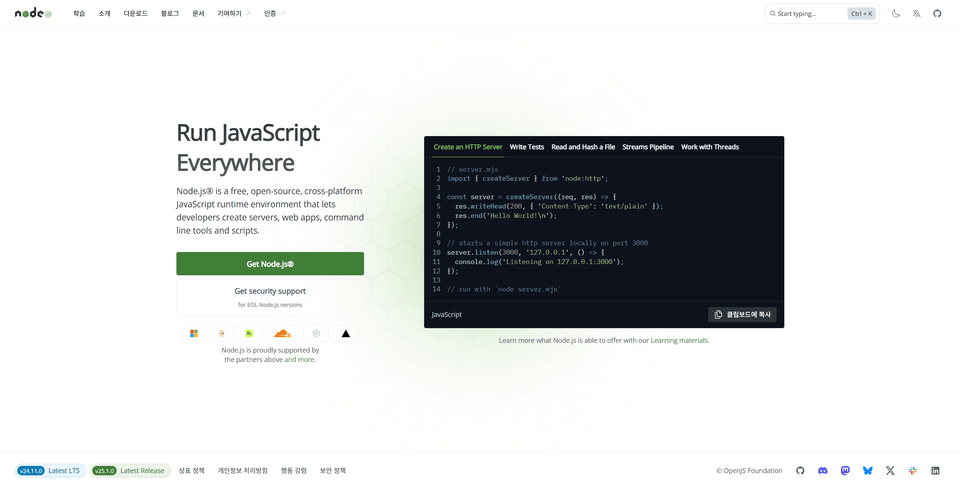This screenshot has width=960, height=486.
Task: Open the 인증 external link
Action: 274,13
